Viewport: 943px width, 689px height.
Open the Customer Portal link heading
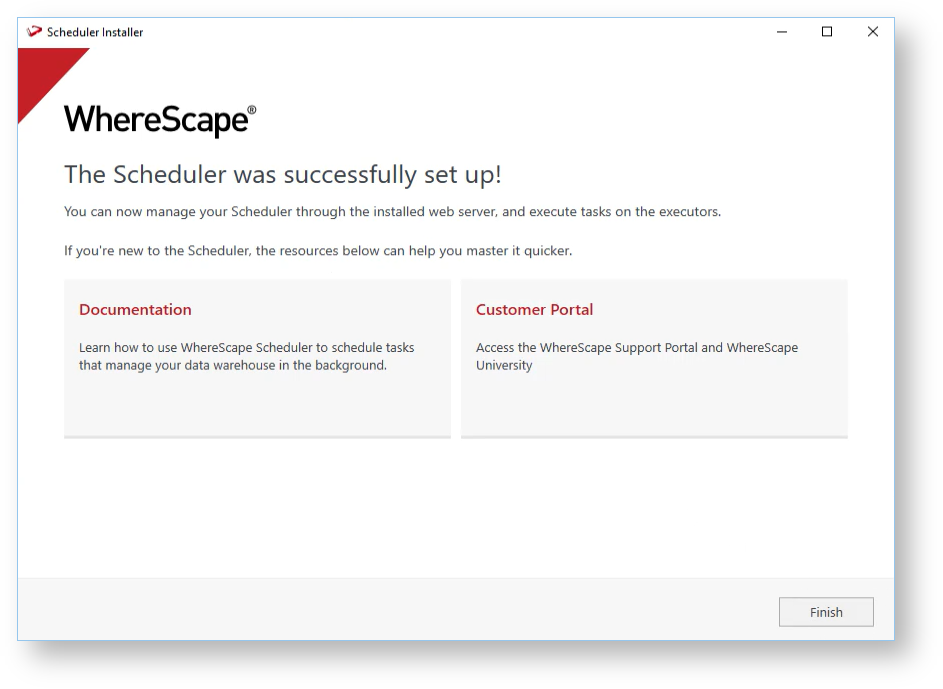click(534, 310)
